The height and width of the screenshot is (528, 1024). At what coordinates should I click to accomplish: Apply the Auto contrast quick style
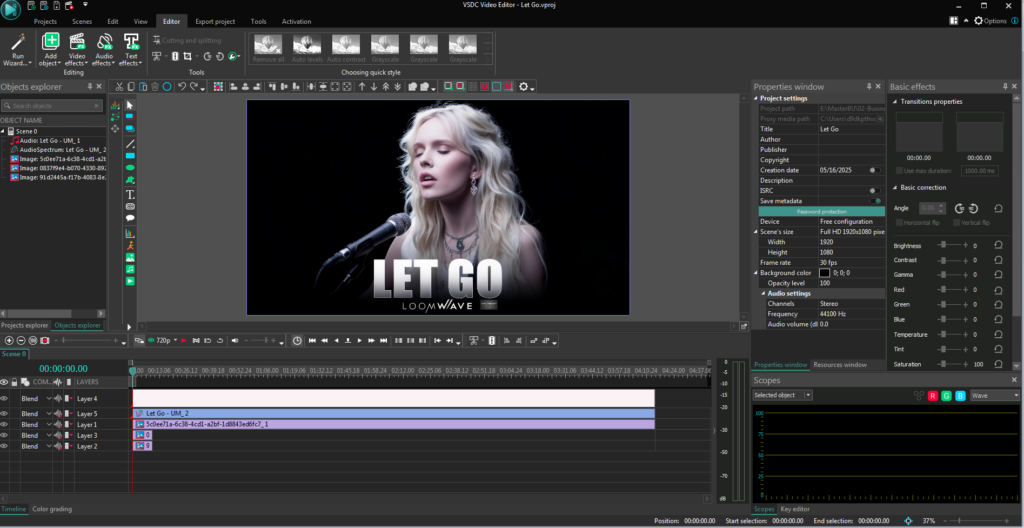pyautogui.click(x=346, y=49)
